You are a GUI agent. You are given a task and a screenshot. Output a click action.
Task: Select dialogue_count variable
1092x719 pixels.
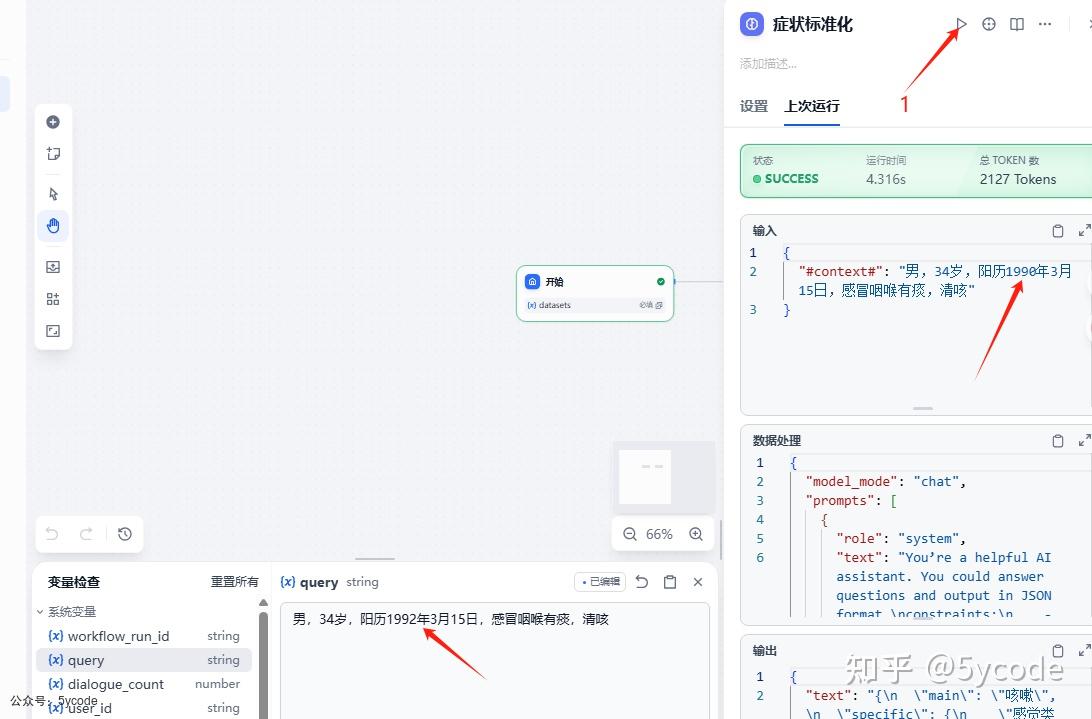(143, 684)
